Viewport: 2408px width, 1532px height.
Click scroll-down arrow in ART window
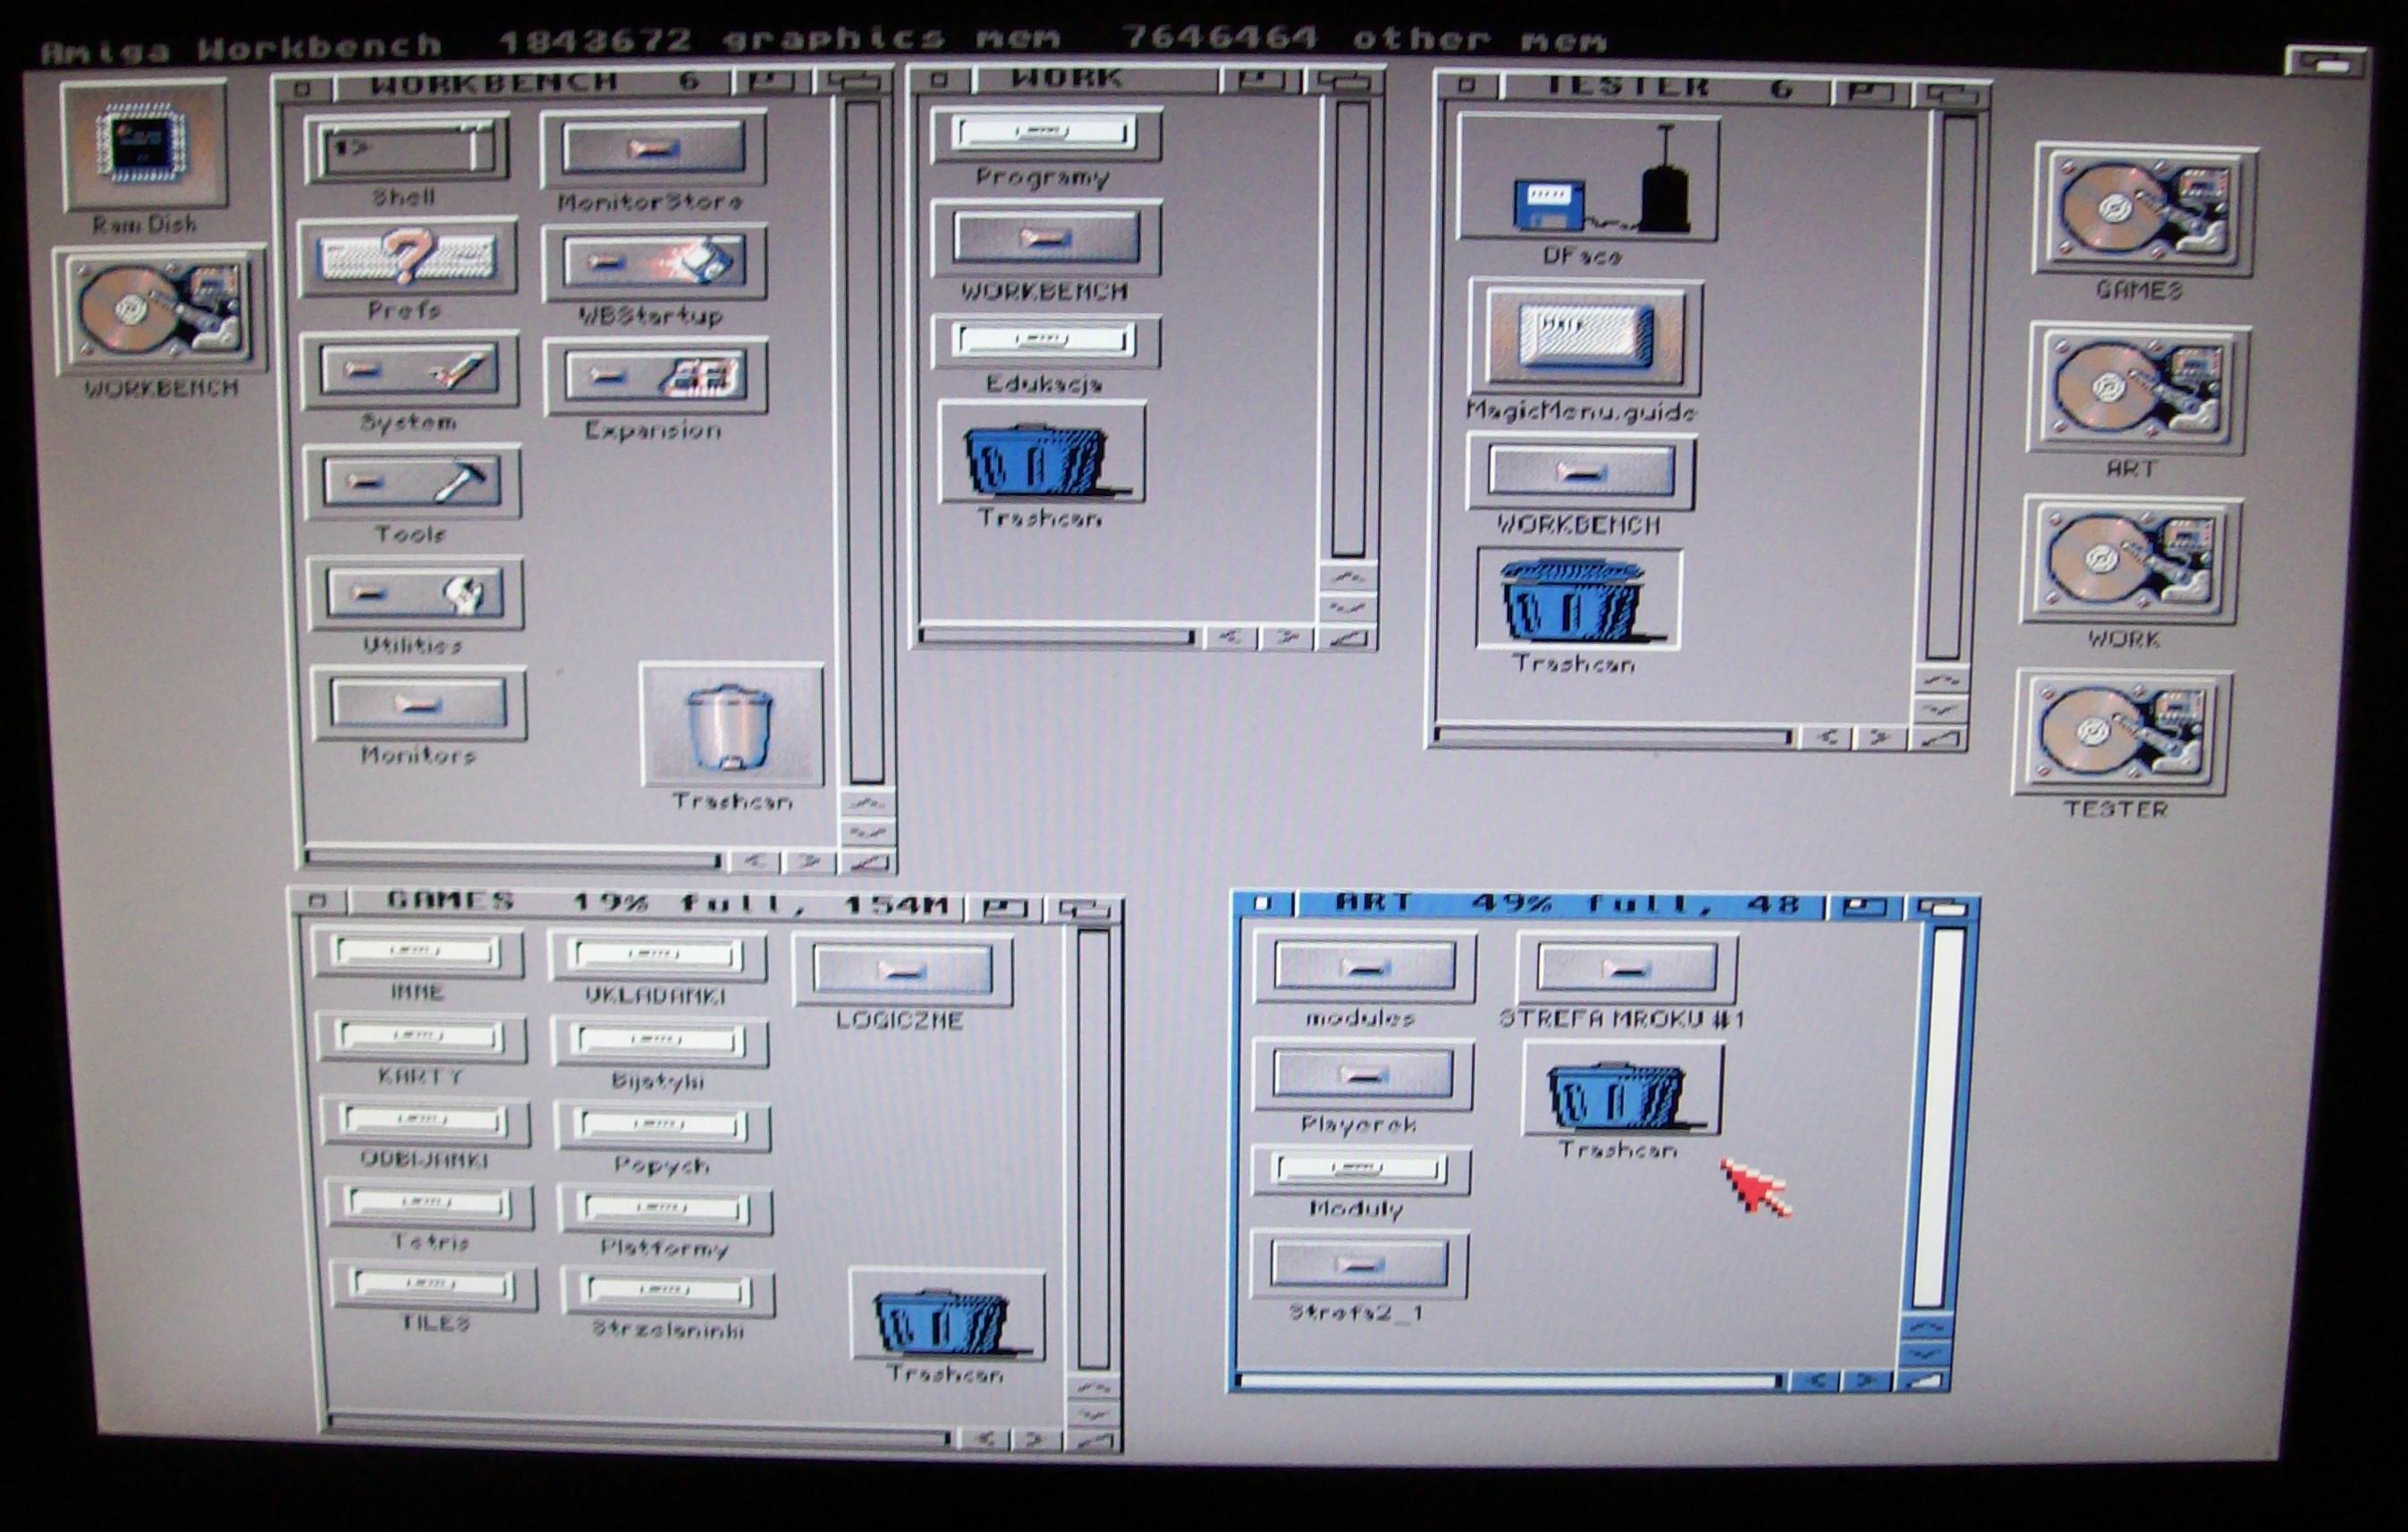tap(1924, 1355)
